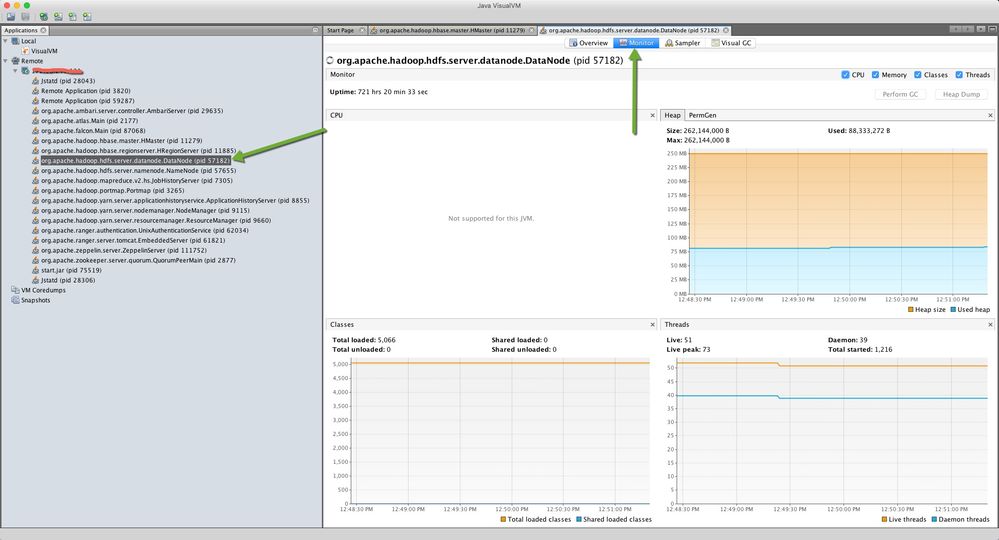The height and width of the screenshot is (540, 999).
Task: Click the Snapshots node icon in sidebar
Action: pyautogui.click(x=13, y=299)
